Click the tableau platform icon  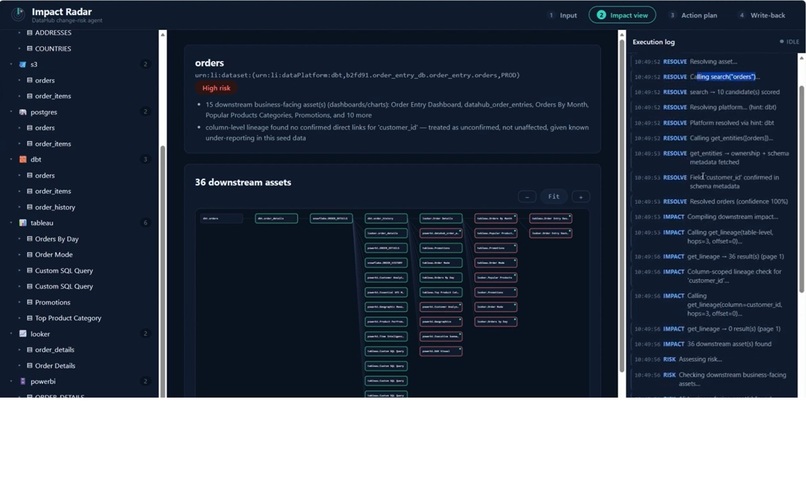[23, 223]
